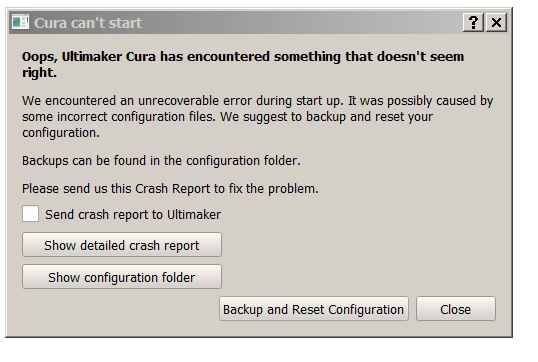This screenshot has height=362, width=538.
Task: Reset Cura settings with the backup button
Action: [x=314, y=309]
